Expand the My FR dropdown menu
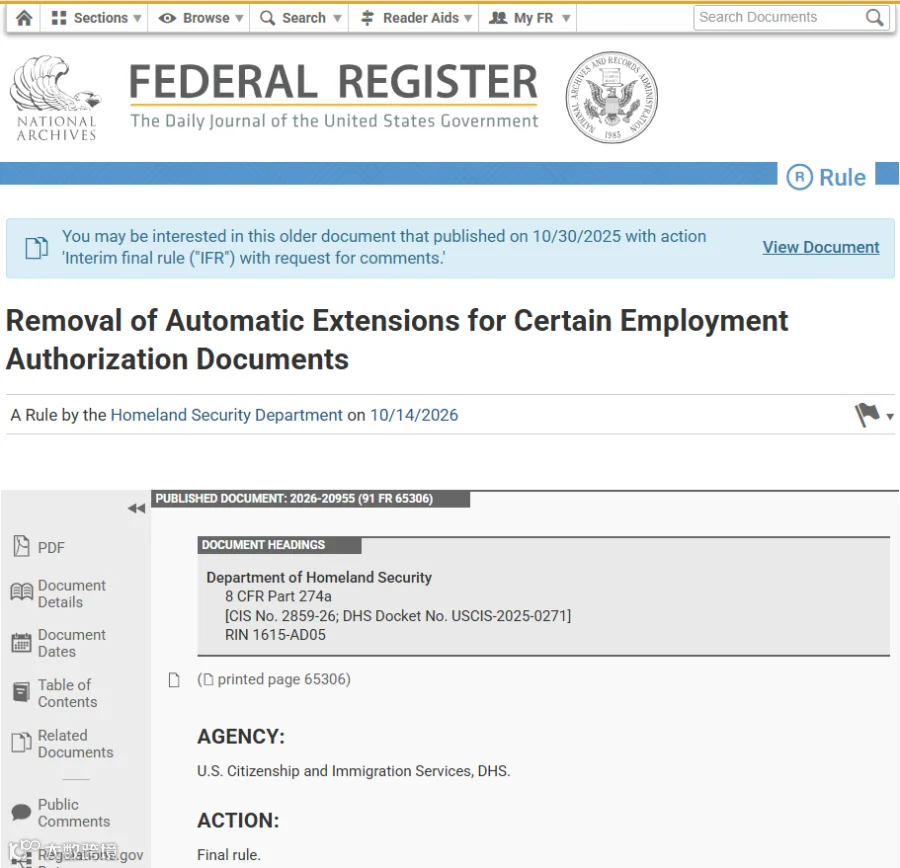 pos(529,18)
